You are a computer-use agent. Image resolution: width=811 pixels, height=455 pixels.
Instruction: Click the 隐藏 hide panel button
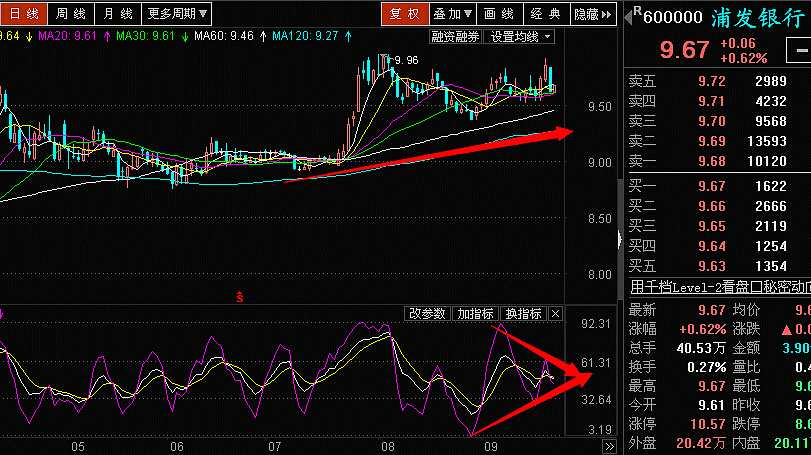pos(593,13)
